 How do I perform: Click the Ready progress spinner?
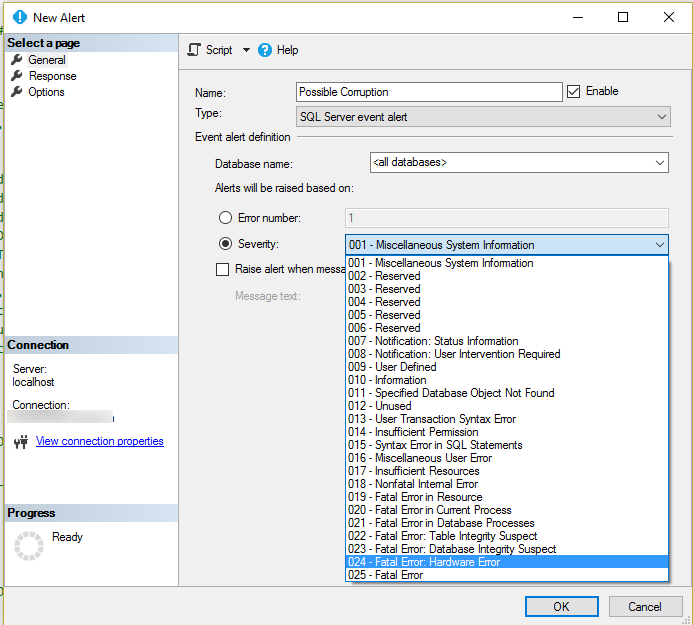click(x=29, y=546)
